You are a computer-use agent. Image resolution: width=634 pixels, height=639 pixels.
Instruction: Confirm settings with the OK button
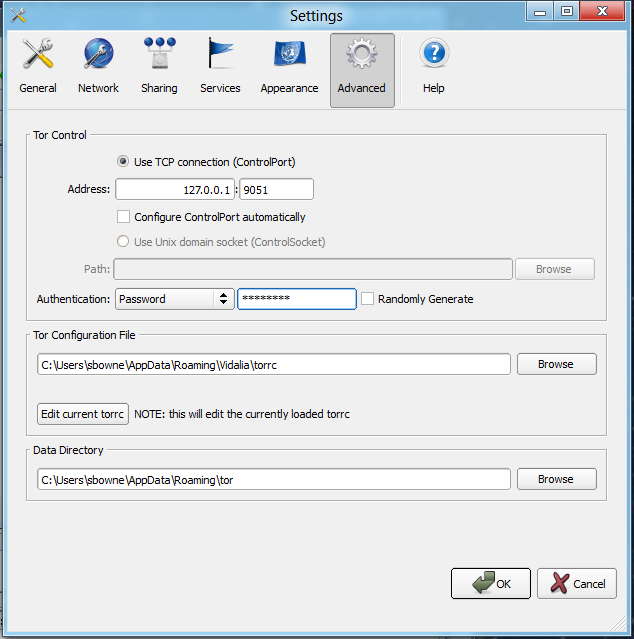491,583
